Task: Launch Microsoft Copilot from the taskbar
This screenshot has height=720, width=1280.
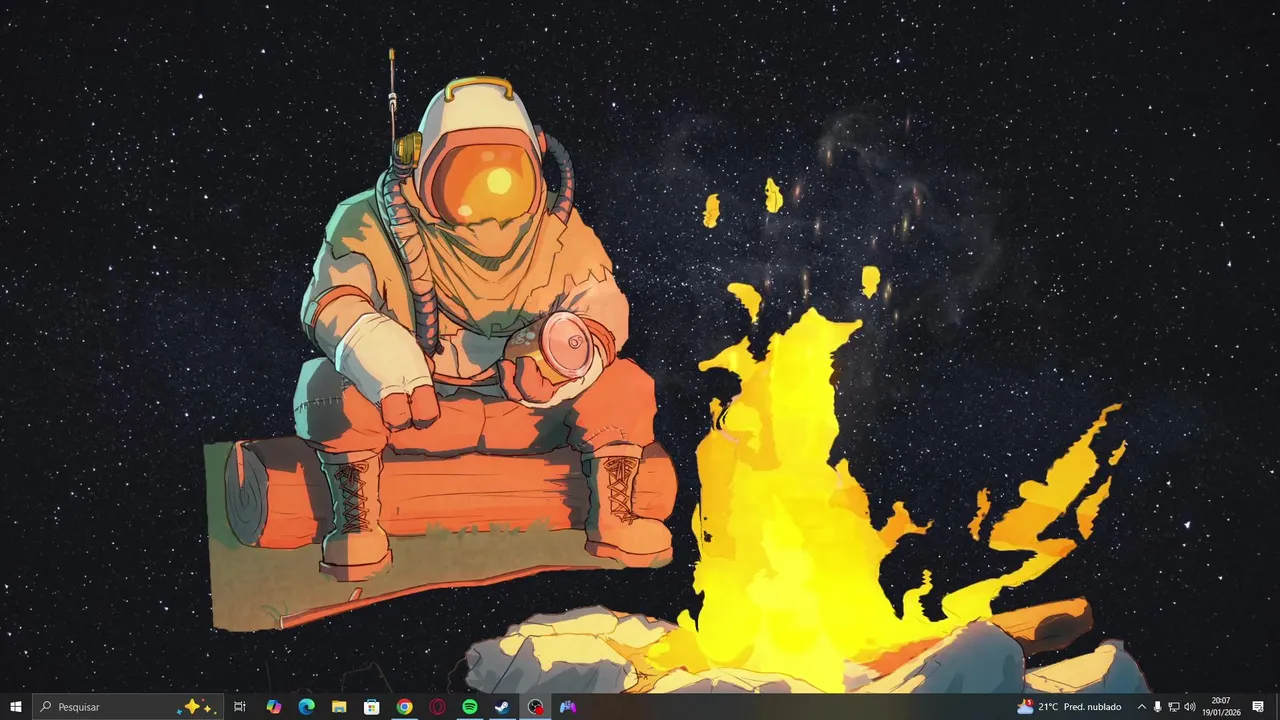Action: pos(273,707)
